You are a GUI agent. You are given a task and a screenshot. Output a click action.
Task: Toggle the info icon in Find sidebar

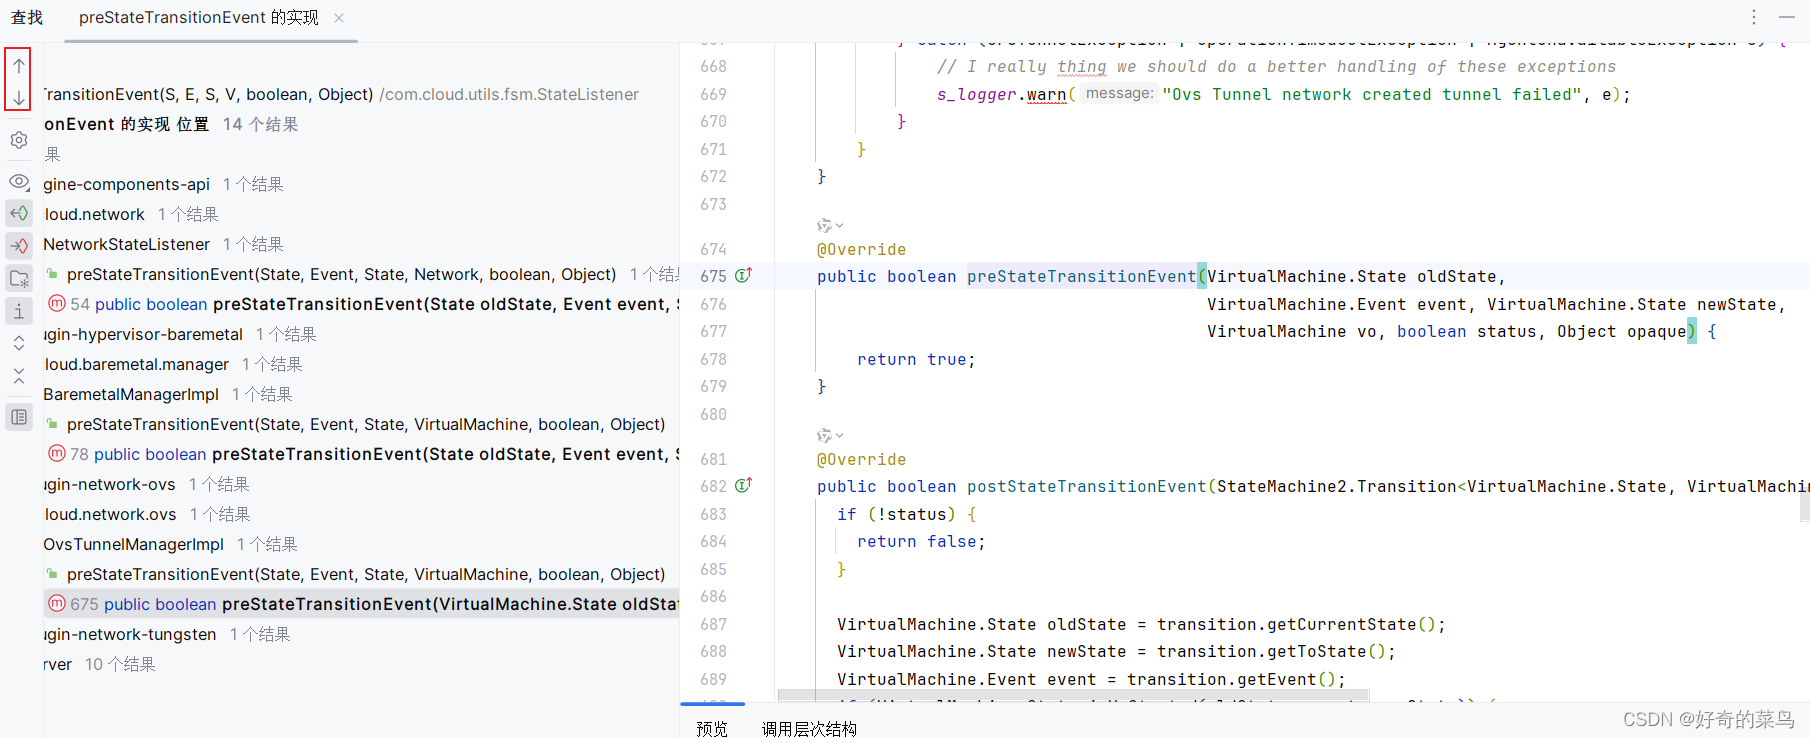tap(19, 311)
